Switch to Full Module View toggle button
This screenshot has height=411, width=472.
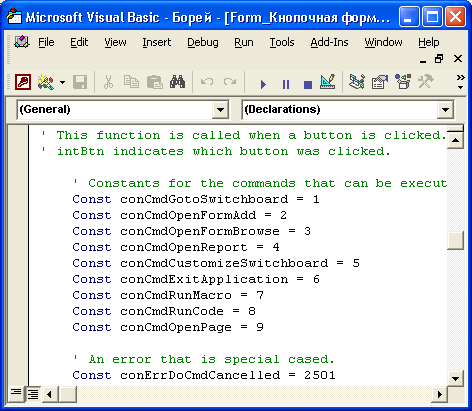click(x=33, y=395)
